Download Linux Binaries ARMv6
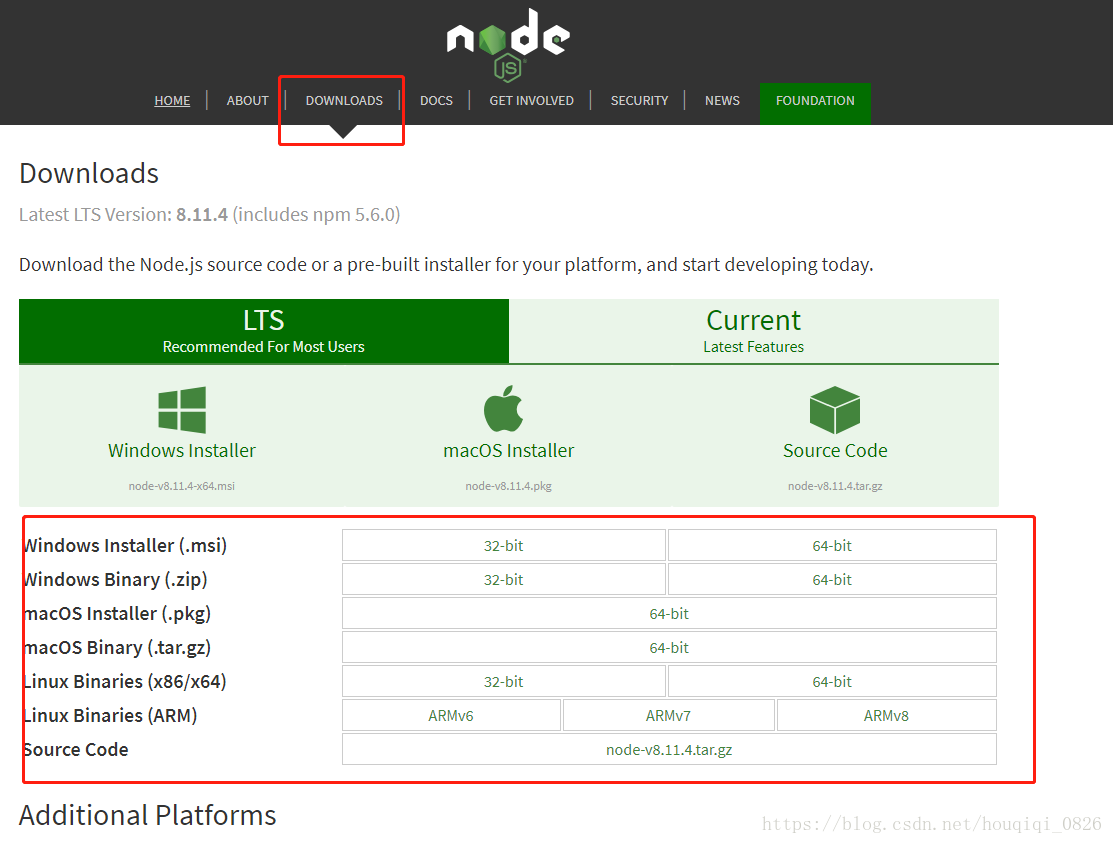Viewport: 1113px width, 844px height. [451, 716]
